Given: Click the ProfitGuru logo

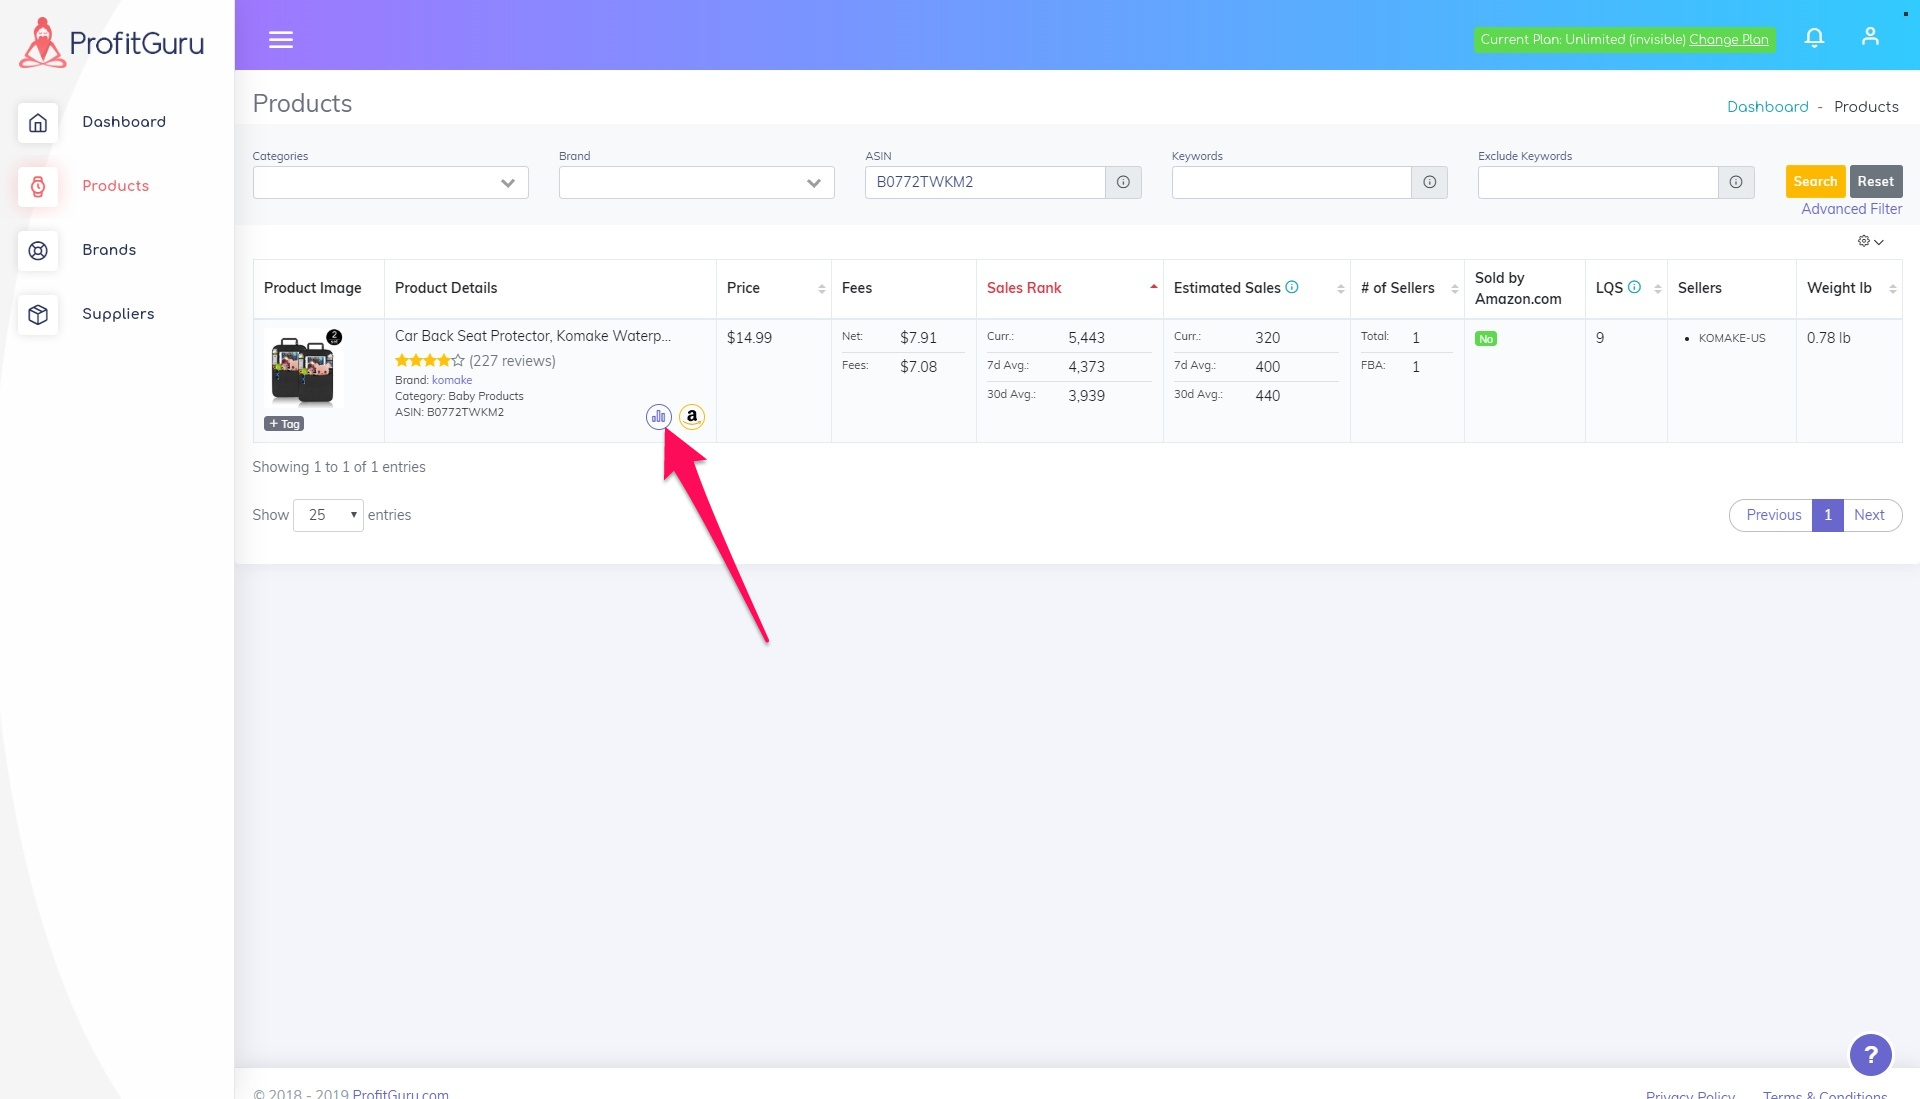Looking at the screenshot, I should pyautogui.click(x=112, y=42).
